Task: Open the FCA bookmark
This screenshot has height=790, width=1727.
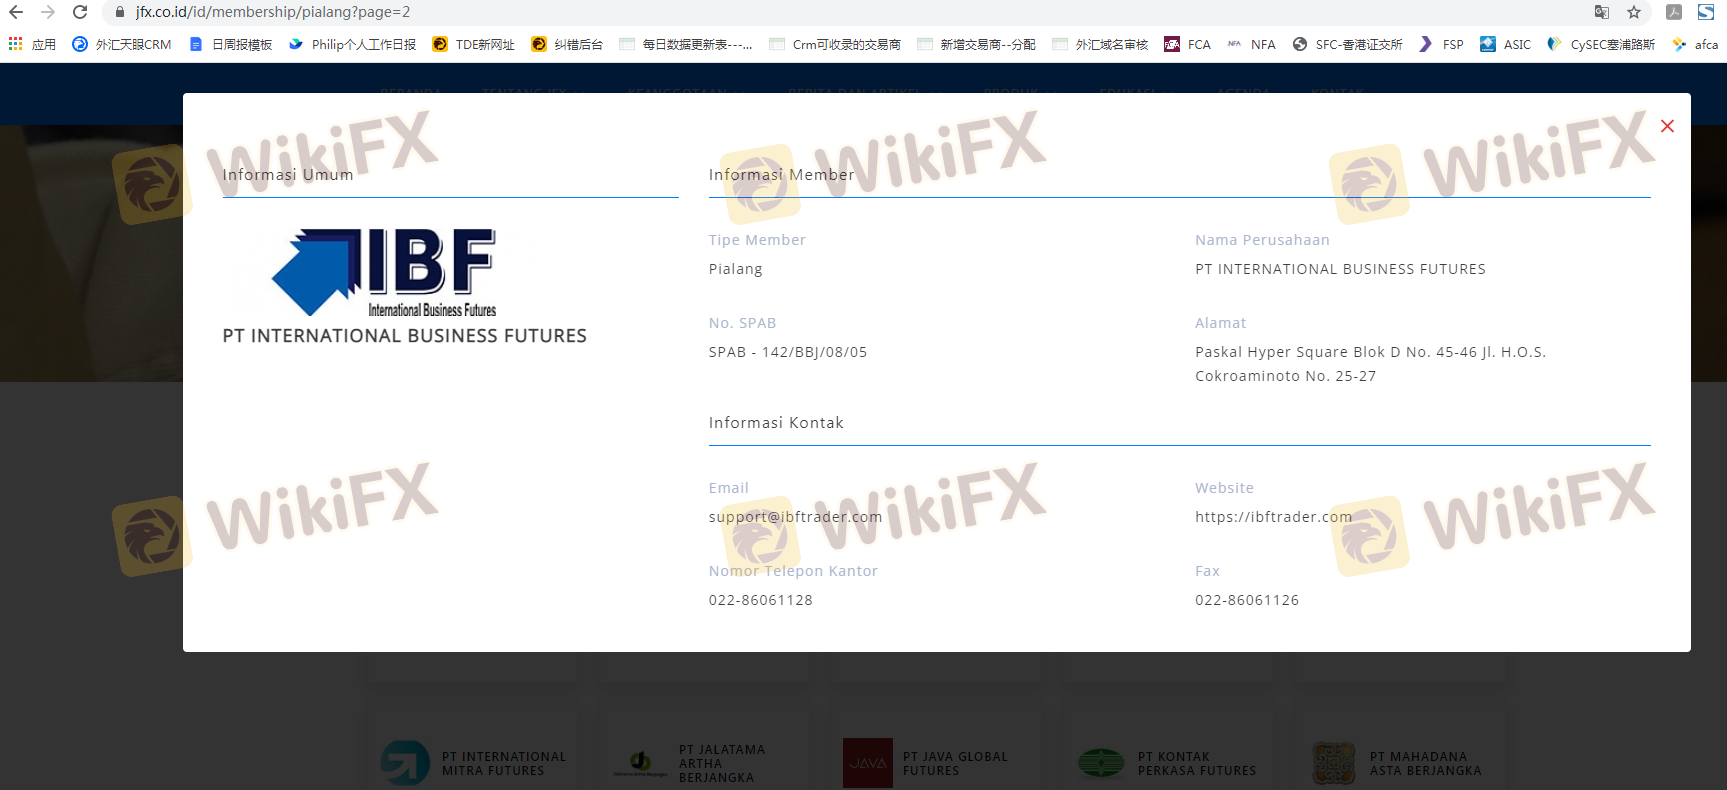Action: pos(1187,44)
